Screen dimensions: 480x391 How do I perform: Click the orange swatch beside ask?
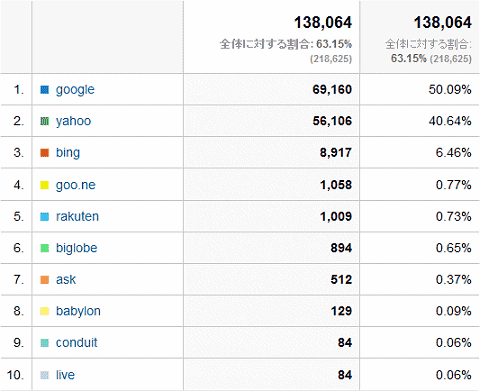tap(45, 280)
